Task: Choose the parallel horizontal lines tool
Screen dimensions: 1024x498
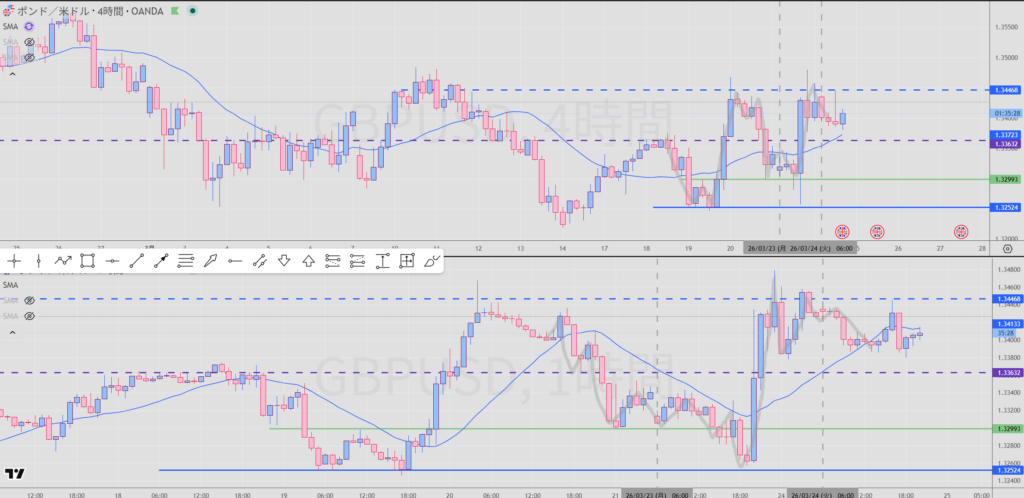Action: (x=185, y=261)
